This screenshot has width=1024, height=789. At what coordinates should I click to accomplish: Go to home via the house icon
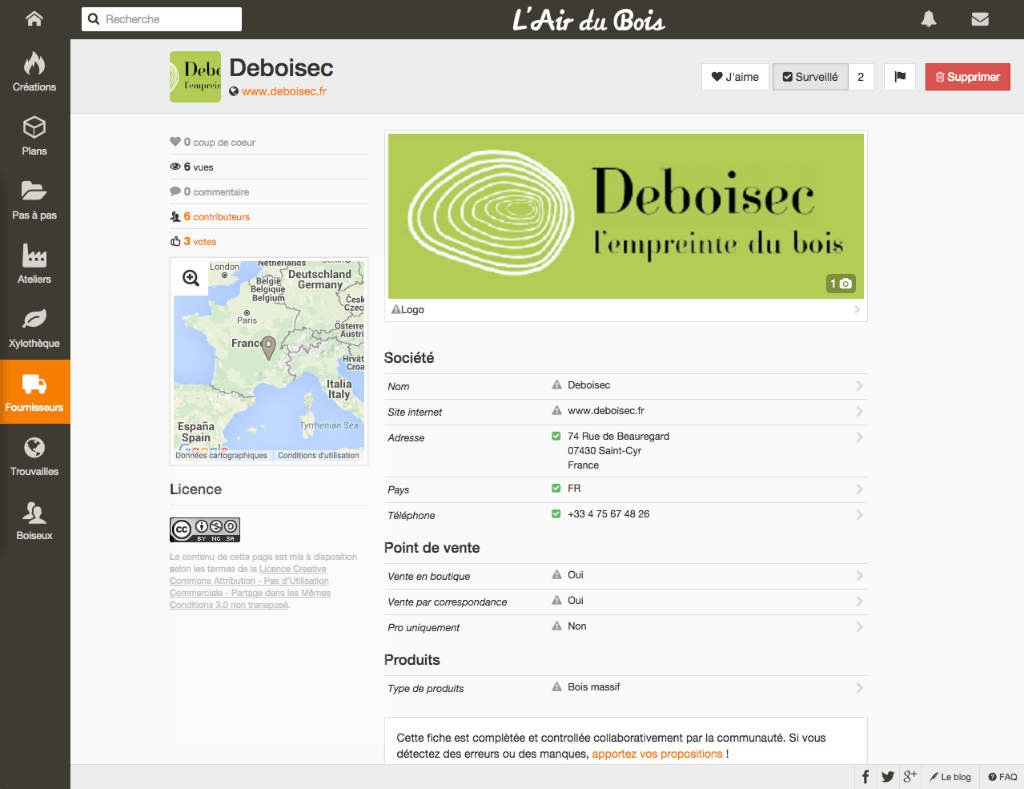pyautogui.click(x=34, y=18)
